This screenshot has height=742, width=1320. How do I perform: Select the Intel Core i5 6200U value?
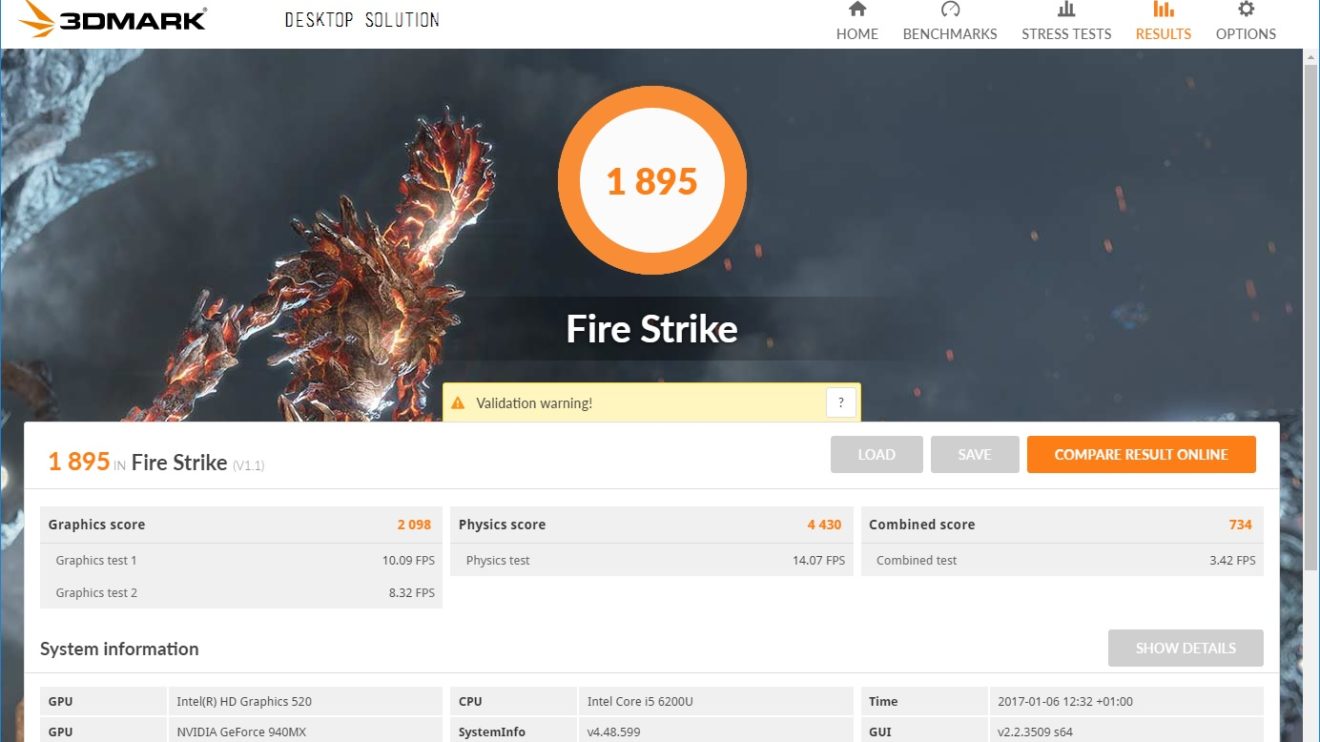click(x=640, y=701)
